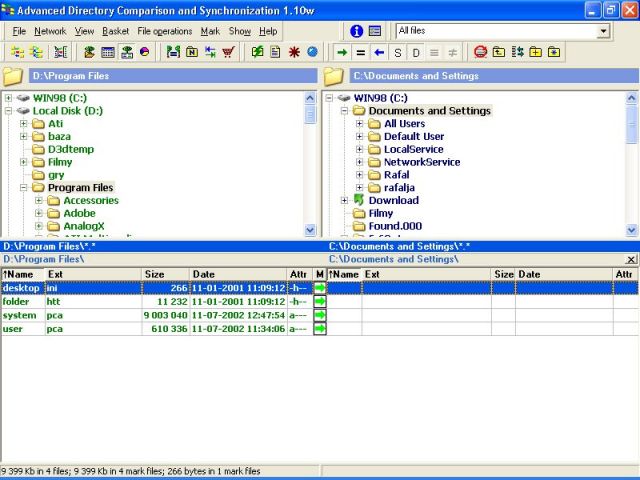Toggle the green right arrow filter
The width and height of the screenshot is (640, 480).
[x=342, y=52]
